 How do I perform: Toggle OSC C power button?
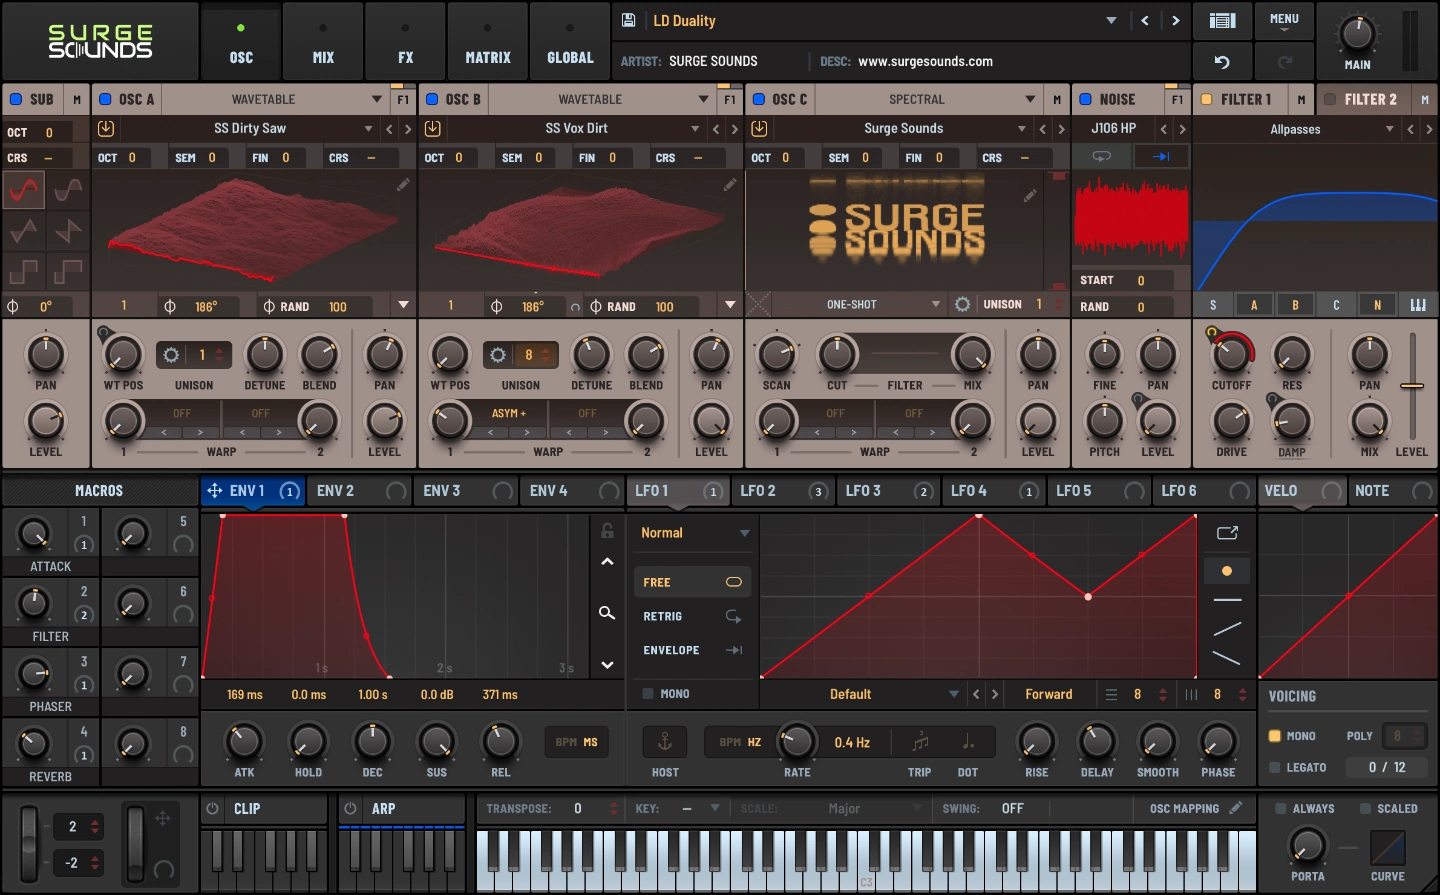[759, 99]
